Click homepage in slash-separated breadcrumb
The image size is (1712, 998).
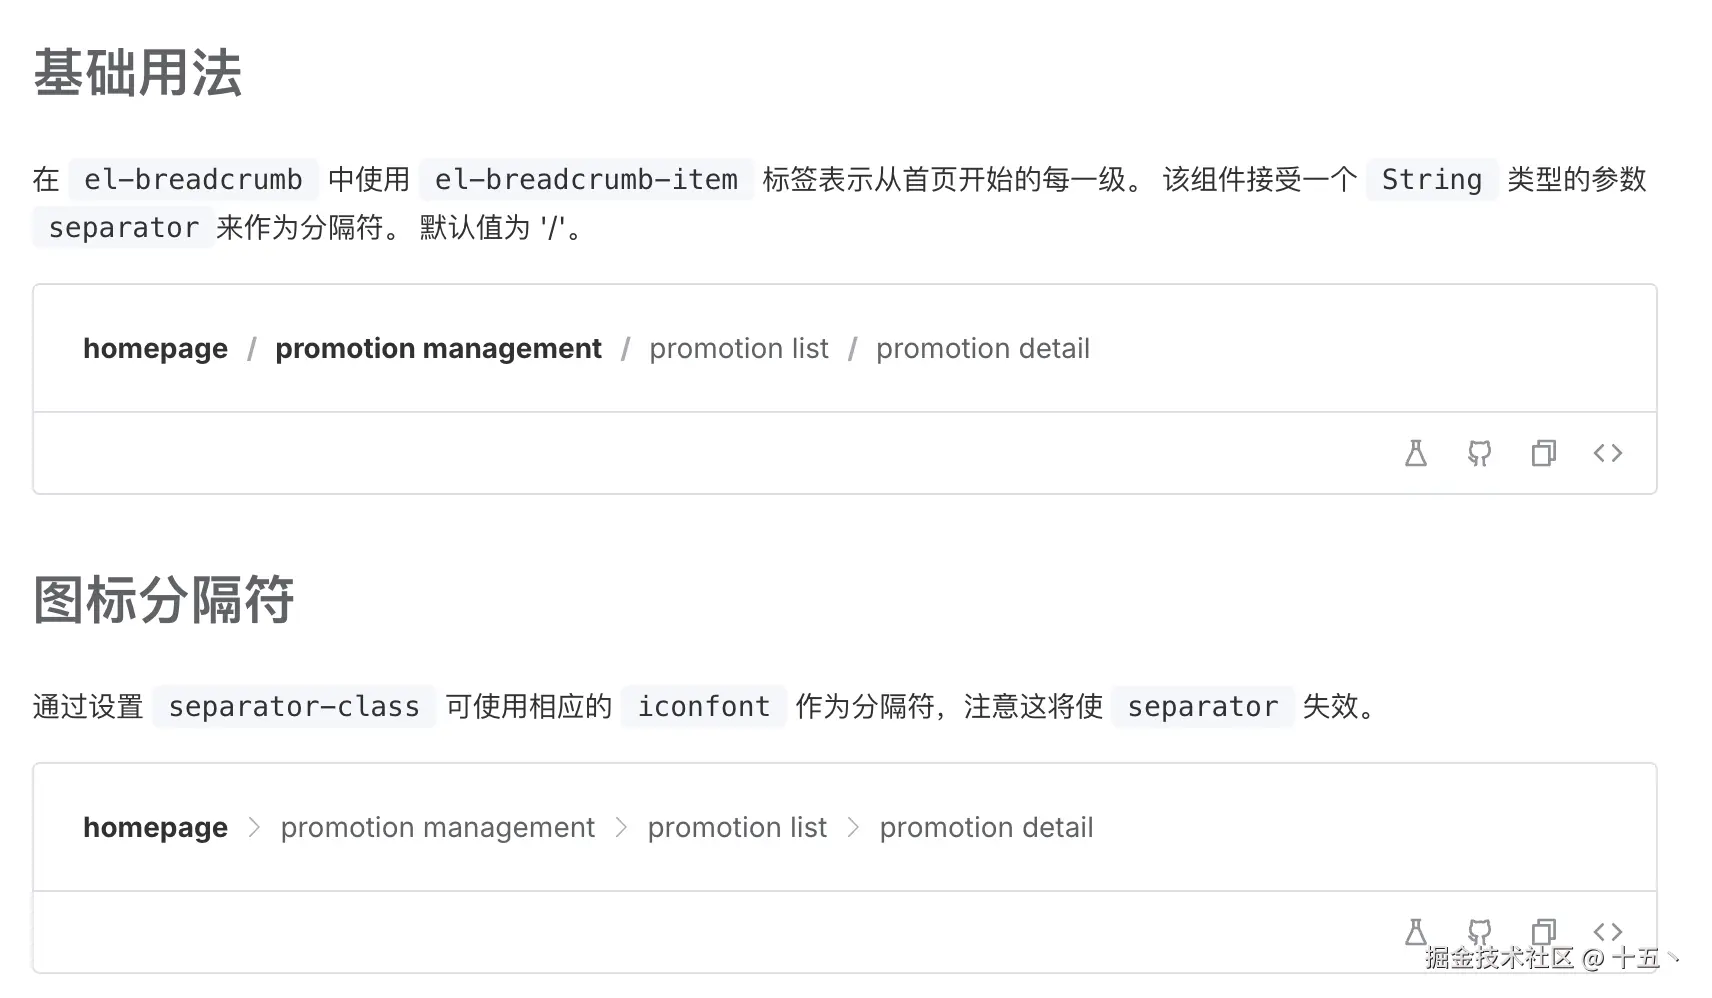click(155, 349)
